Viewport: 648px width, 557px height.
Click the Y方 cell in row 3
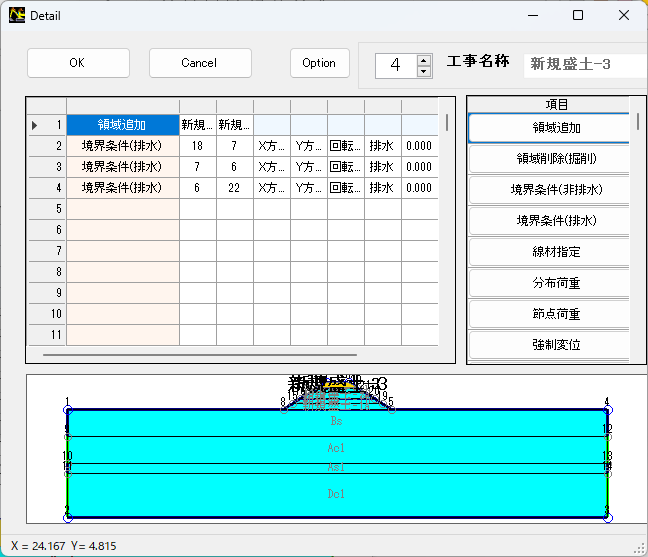click(x=309, y=167)
